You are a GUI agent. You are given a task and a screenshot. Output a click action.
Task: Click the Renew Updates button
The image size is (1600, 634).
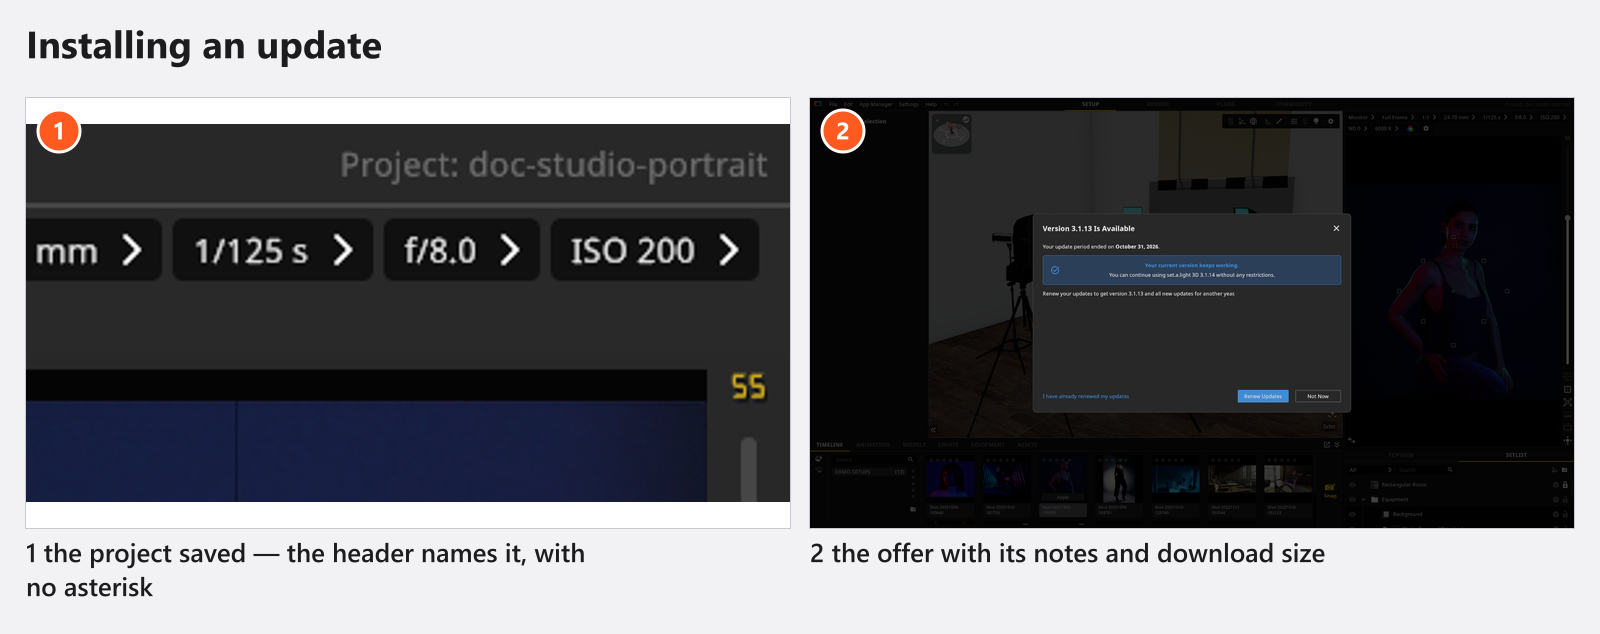click(x=1263, y=396)
